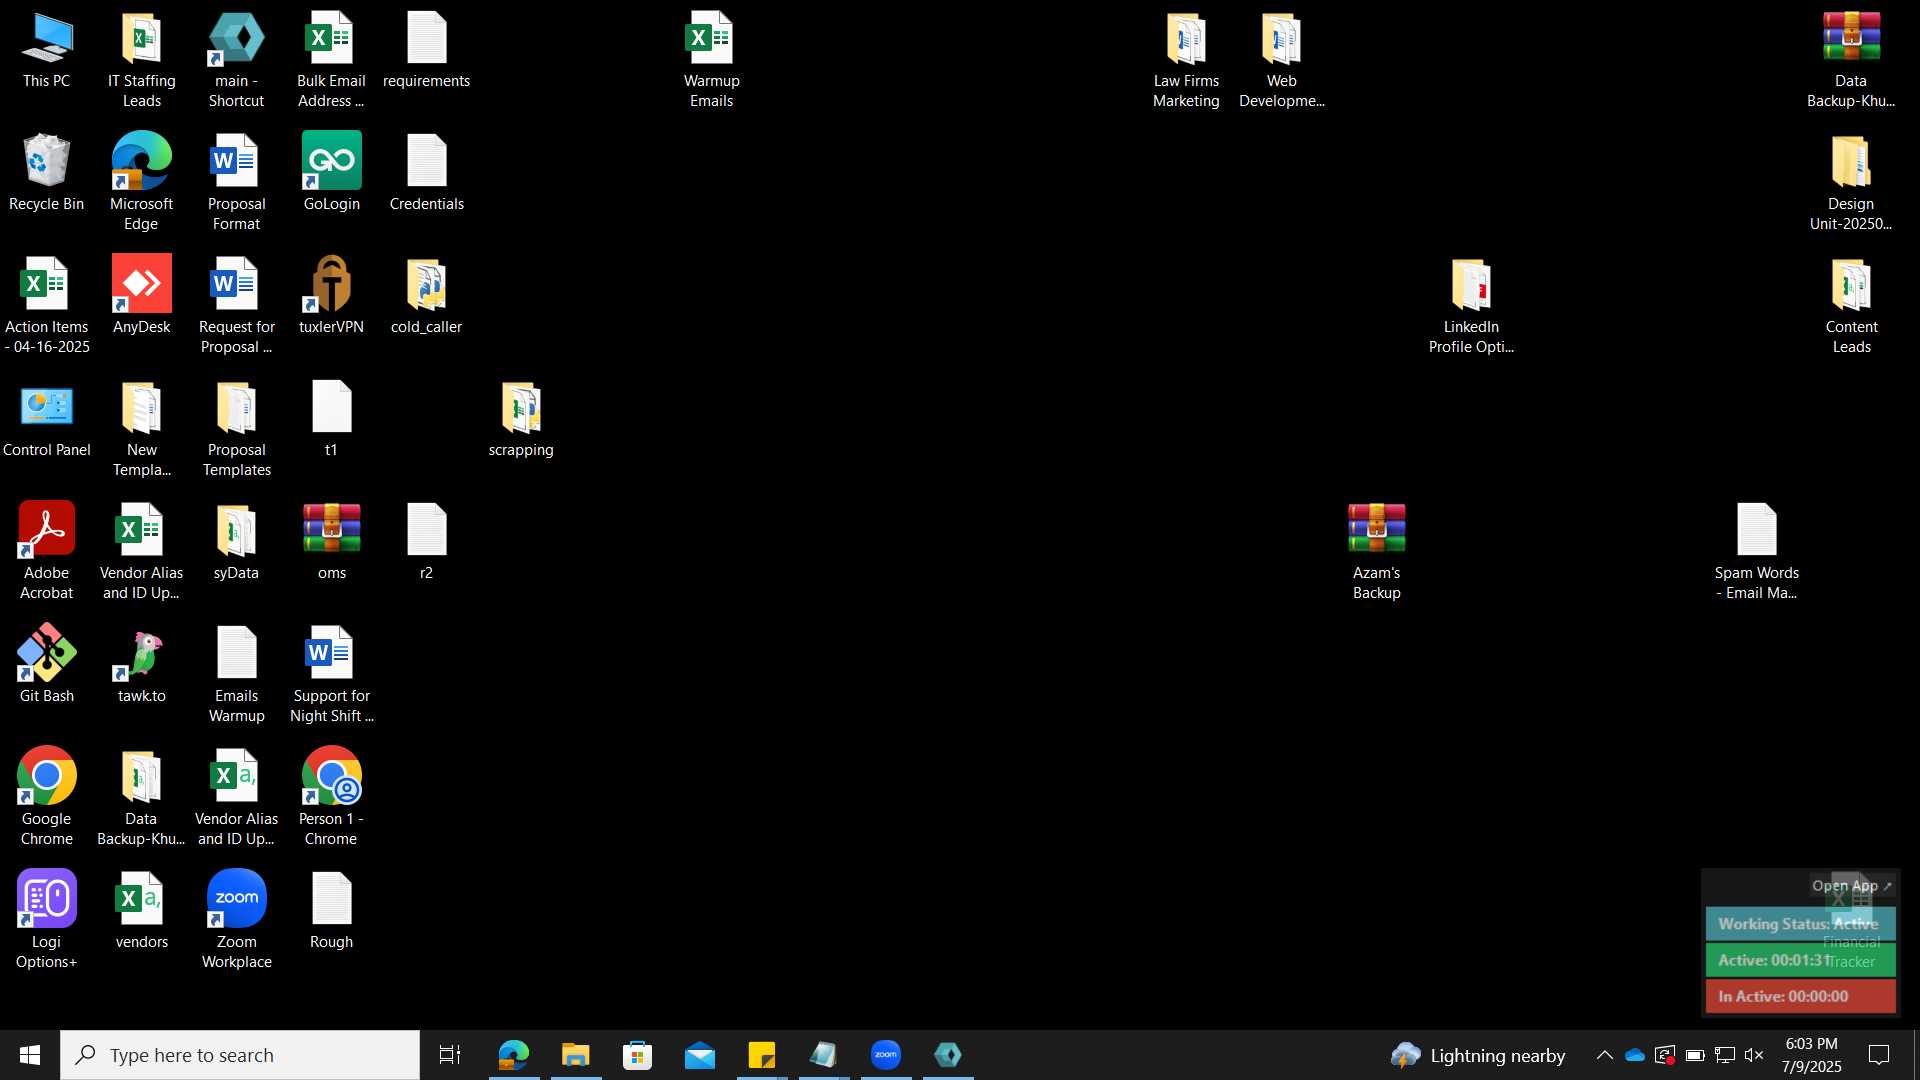Select the main - Shortcut icon
Image resolution: width=1920 pixels, height=1080 pixels.
237,60
